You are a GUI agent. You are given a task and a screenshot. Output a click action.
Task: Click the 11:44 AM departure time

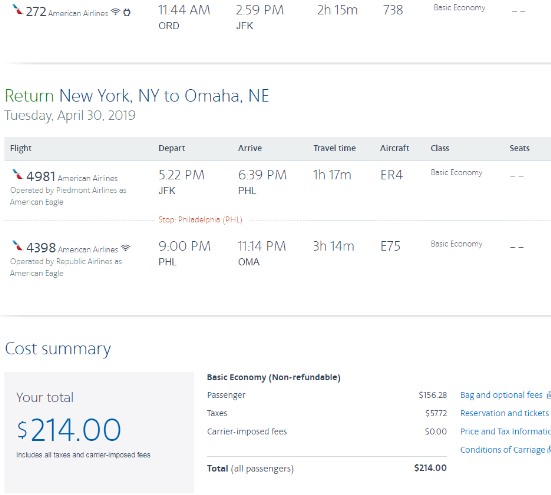tap(184, 10)
